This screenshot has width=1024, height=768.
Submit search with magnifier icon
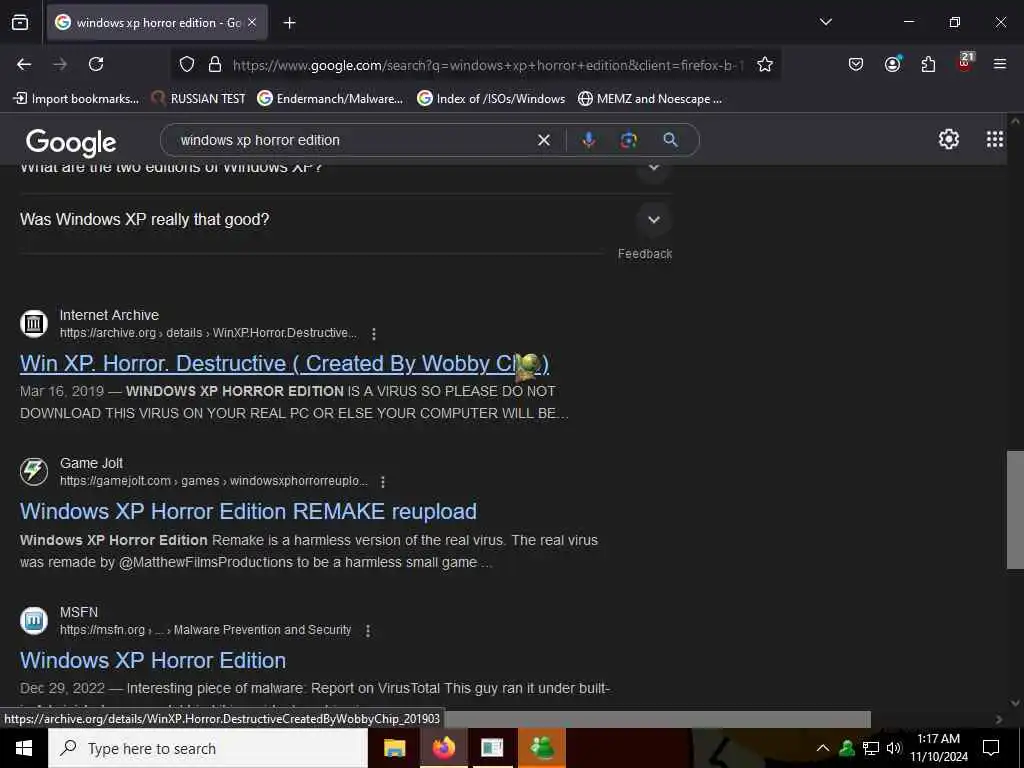coord(670,140)
